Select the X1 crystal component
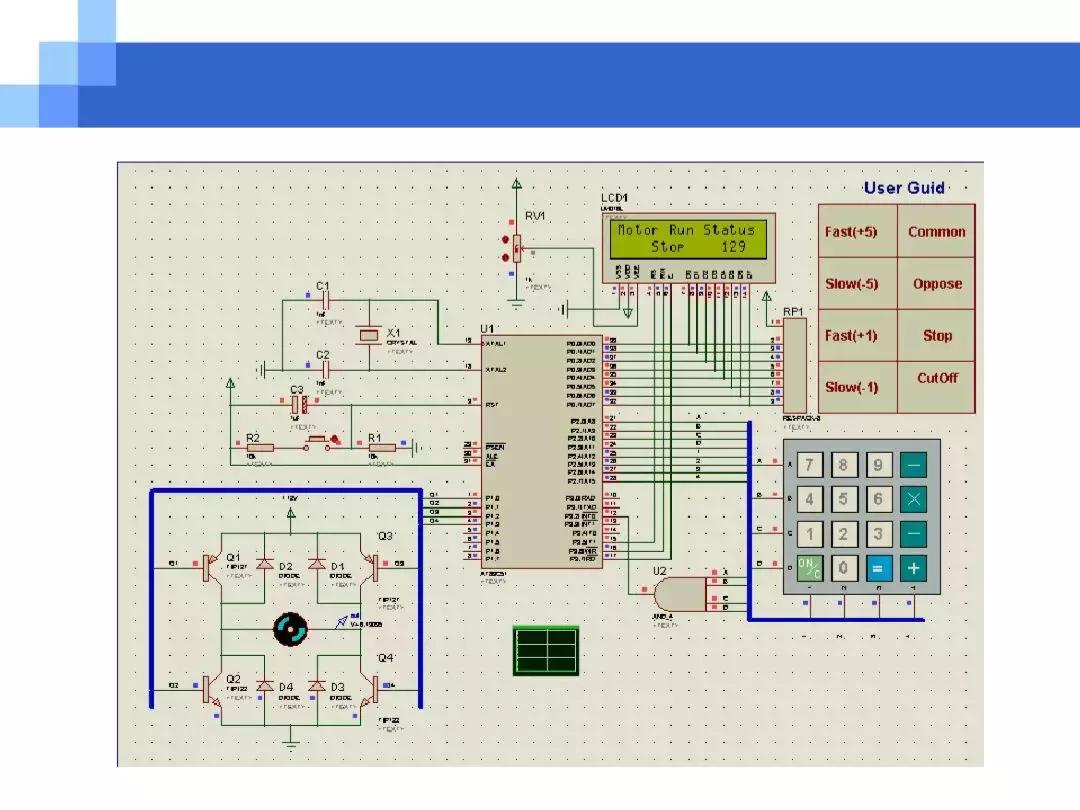 click(x=369, y=335)
